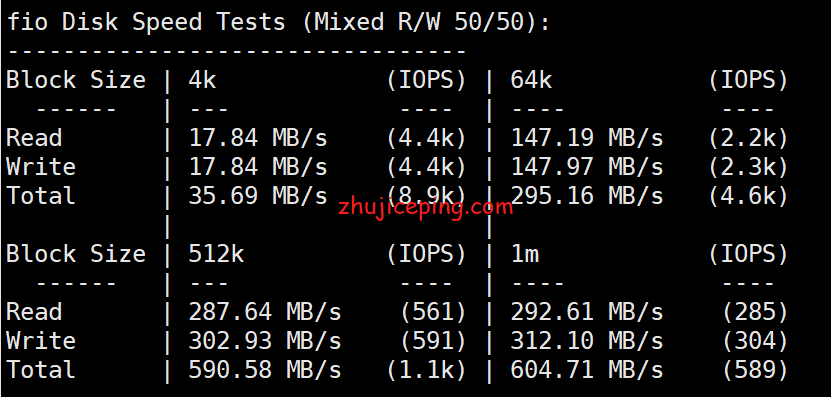Click the 292.61 MB/s 1m Read value
This screenshot has height=397, width=831.
coord(587,312)
